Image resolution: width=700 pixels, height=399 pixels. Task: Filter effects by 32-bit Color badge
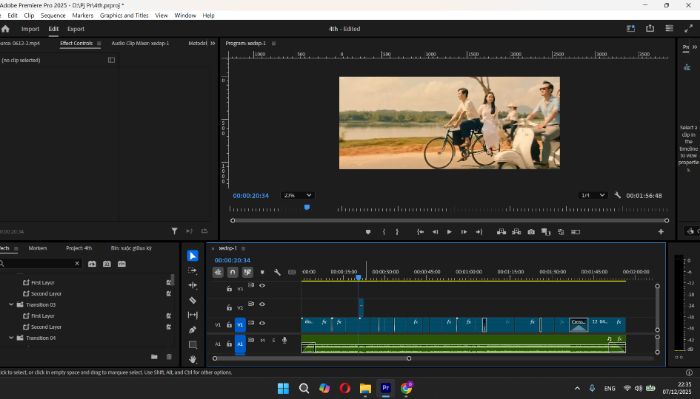coord(107,264)
